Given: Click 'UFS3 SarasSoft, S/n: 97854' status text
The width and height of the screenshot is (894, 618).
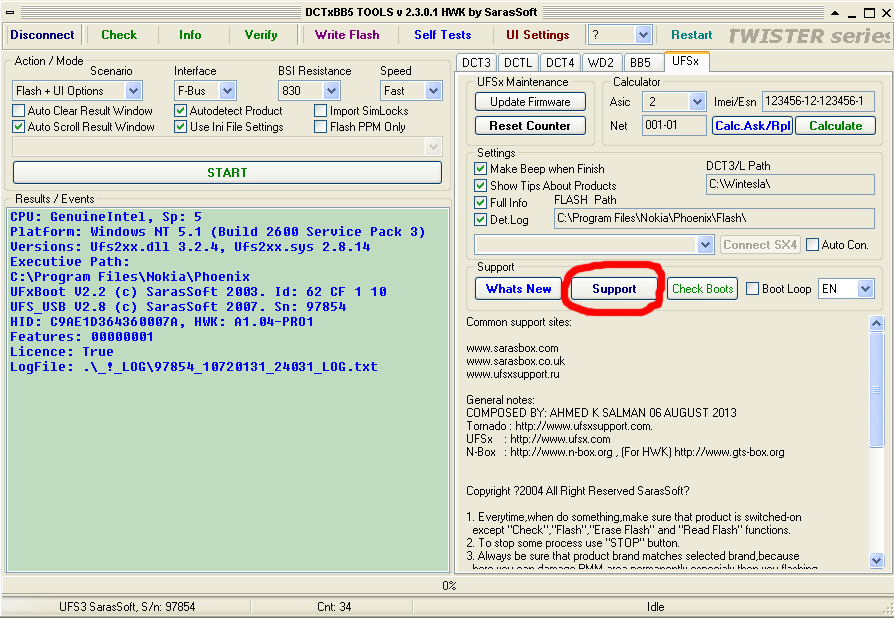Looking at the screenshot, I should [x=127, y=607].
